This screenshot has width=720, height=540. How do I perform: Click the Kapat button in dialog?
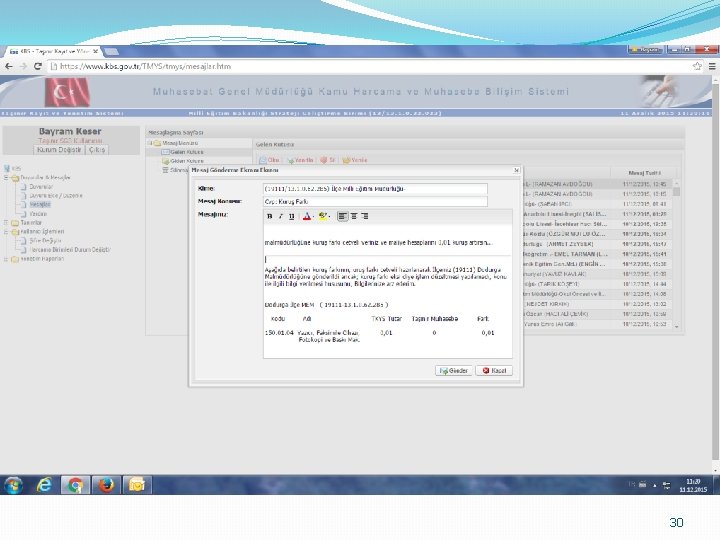coord(494,371)
